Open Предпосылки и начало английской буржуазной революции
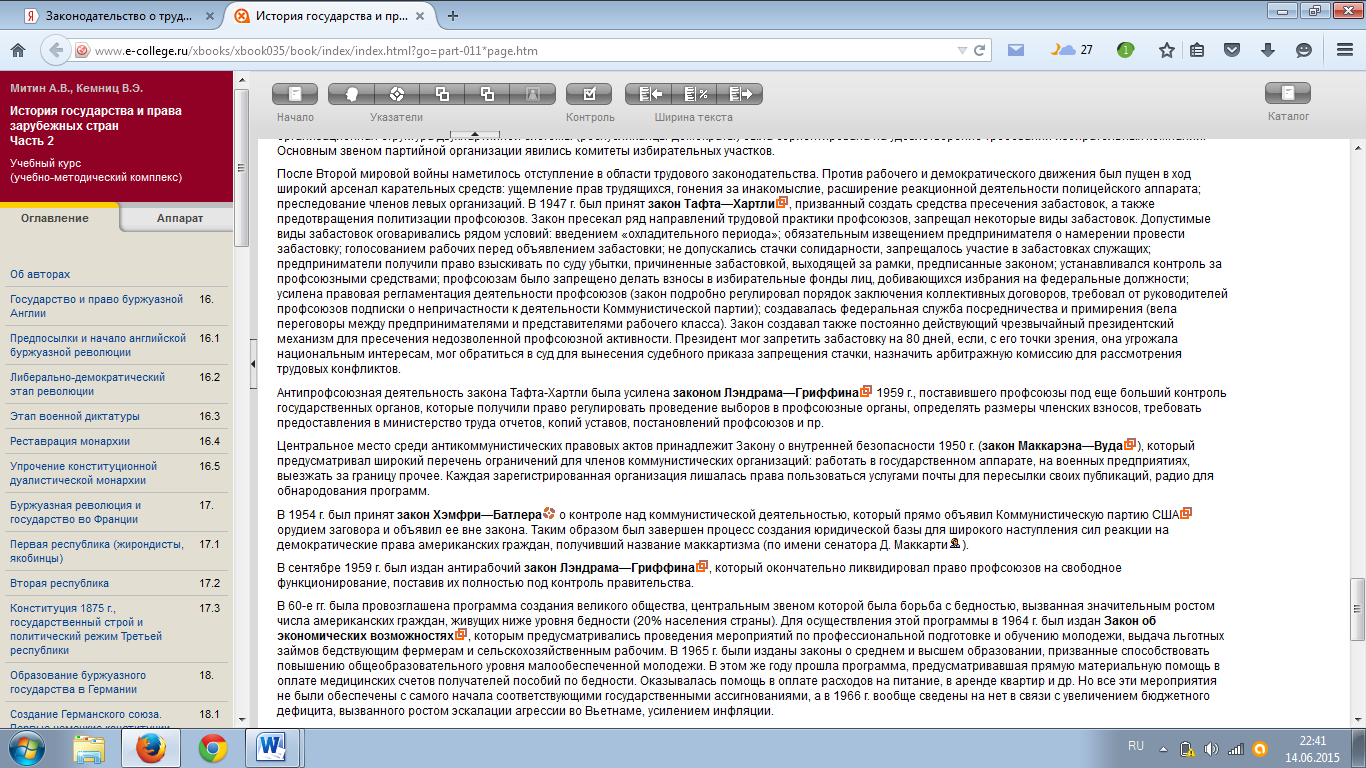The width and height of the screenshot is (1366, 768). [98, 344]
